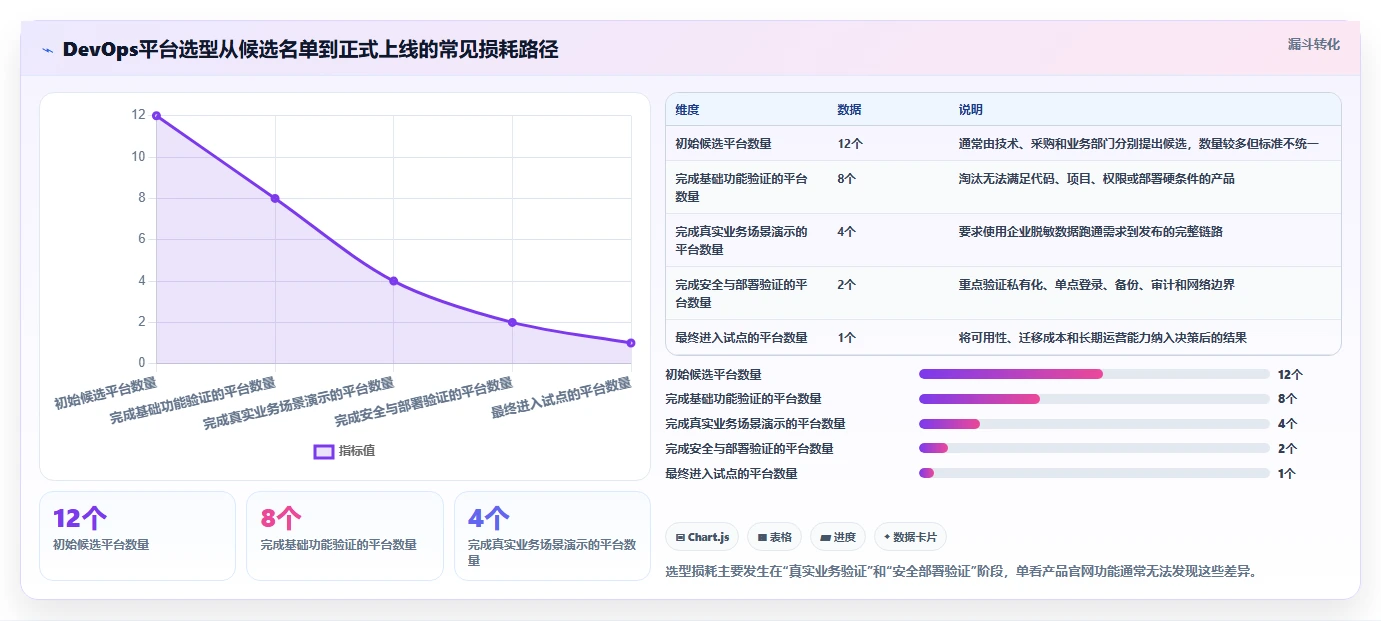Screen dimensions: 1381x621
Task: Click the chart data point at value 1
Action: pyautogui.click(x=631, y=343)
